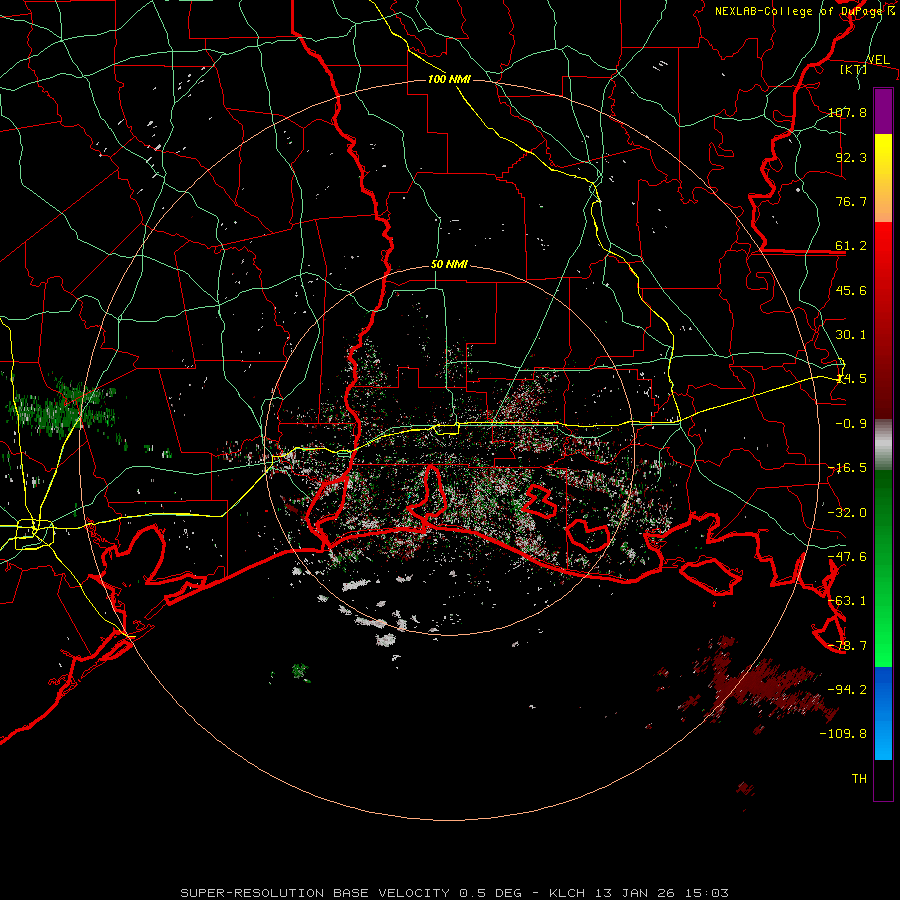Click the -32.0 velocity scale value
This screenshot has height=900, width=900.
click(x=847, y=513)
